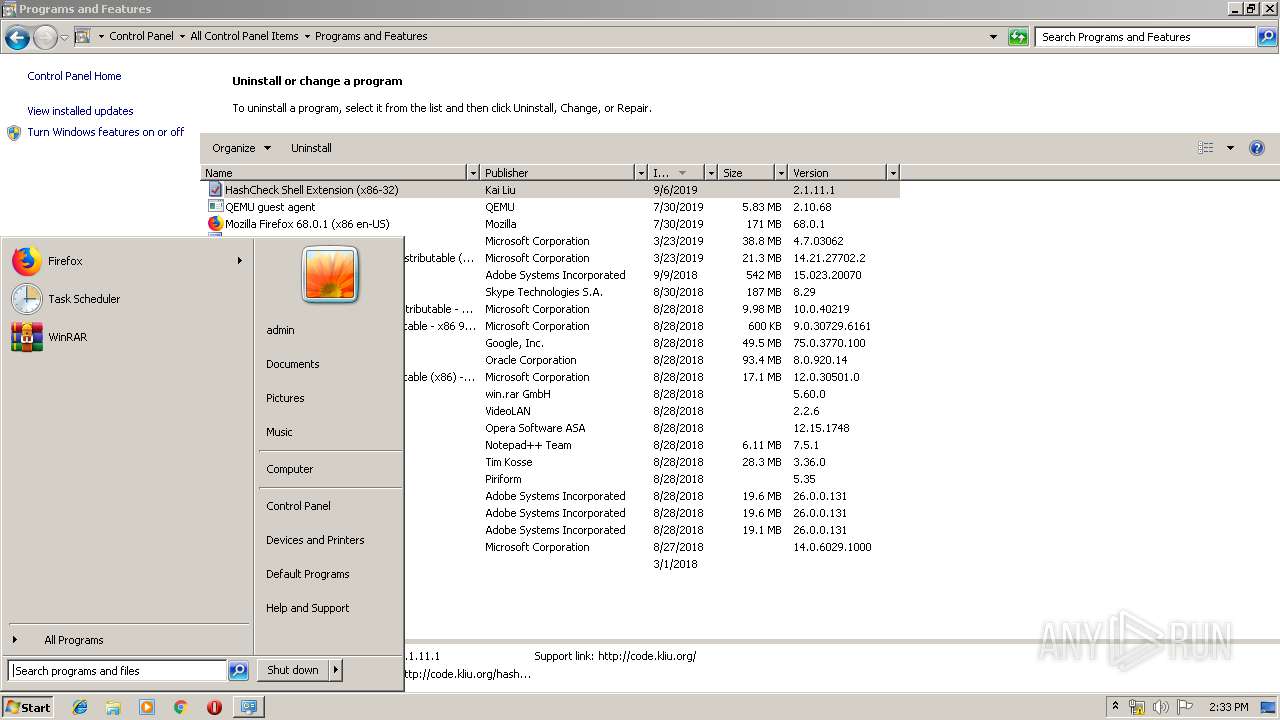Sort list by Name column header

335,173
